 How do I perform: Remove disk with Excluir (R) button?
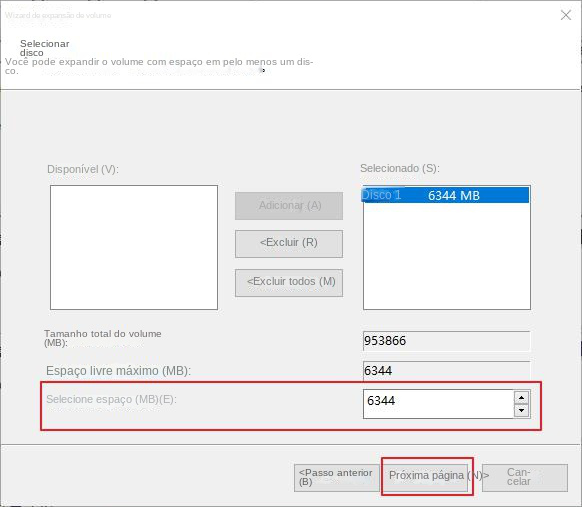pos(289,243)
